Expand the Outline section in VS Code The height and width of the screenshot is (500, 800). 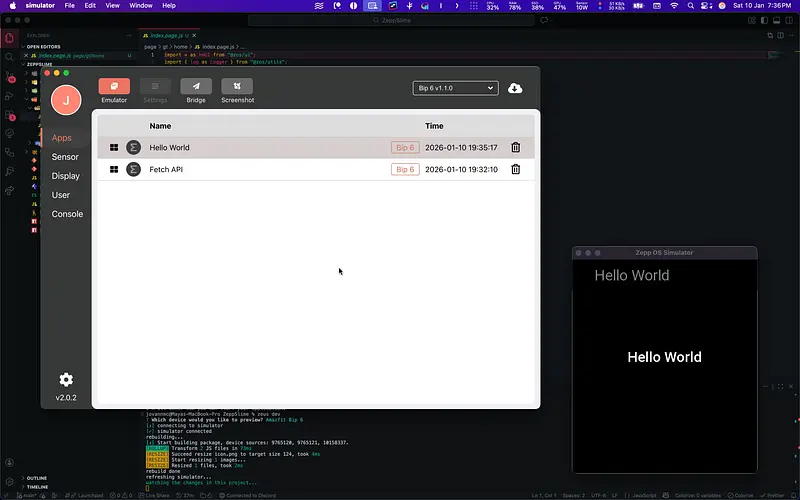(x=36, y=478)
